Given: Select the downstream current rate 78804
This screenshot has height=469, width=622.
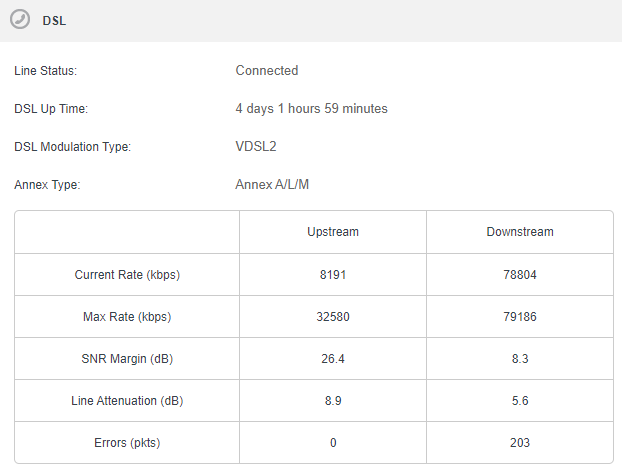Looking at the screenshot, I should pyautogui.click(x=520, y=275).
